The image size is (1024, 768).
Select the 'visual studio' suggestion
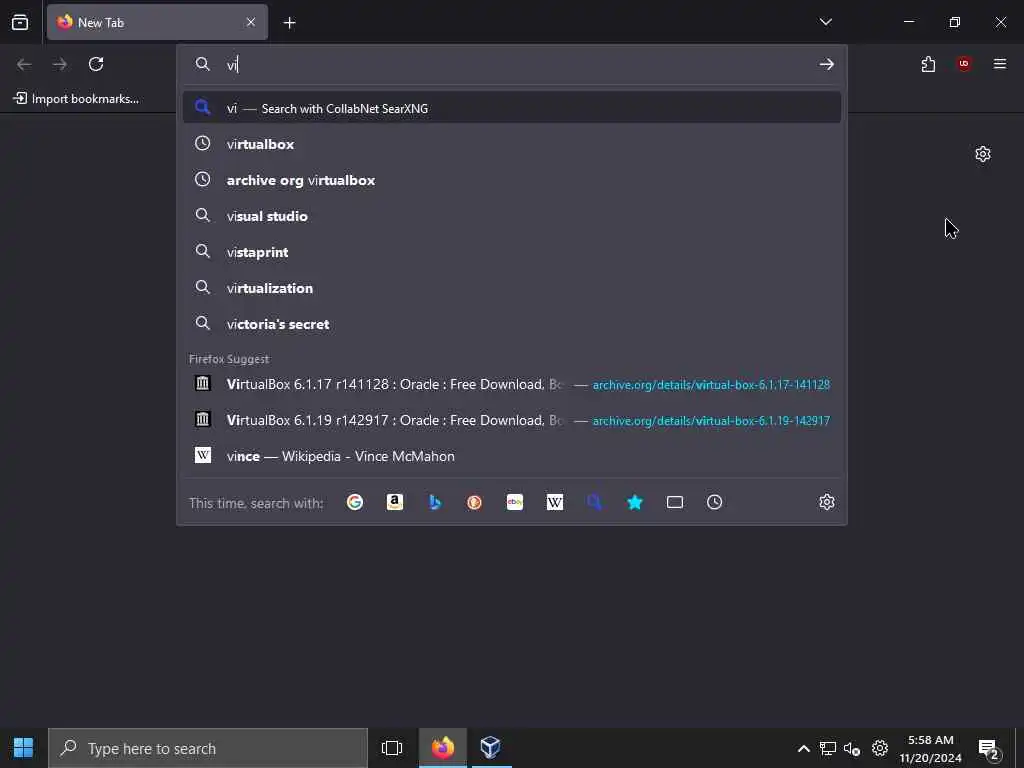pyautogui.click(x=512, y=216)
